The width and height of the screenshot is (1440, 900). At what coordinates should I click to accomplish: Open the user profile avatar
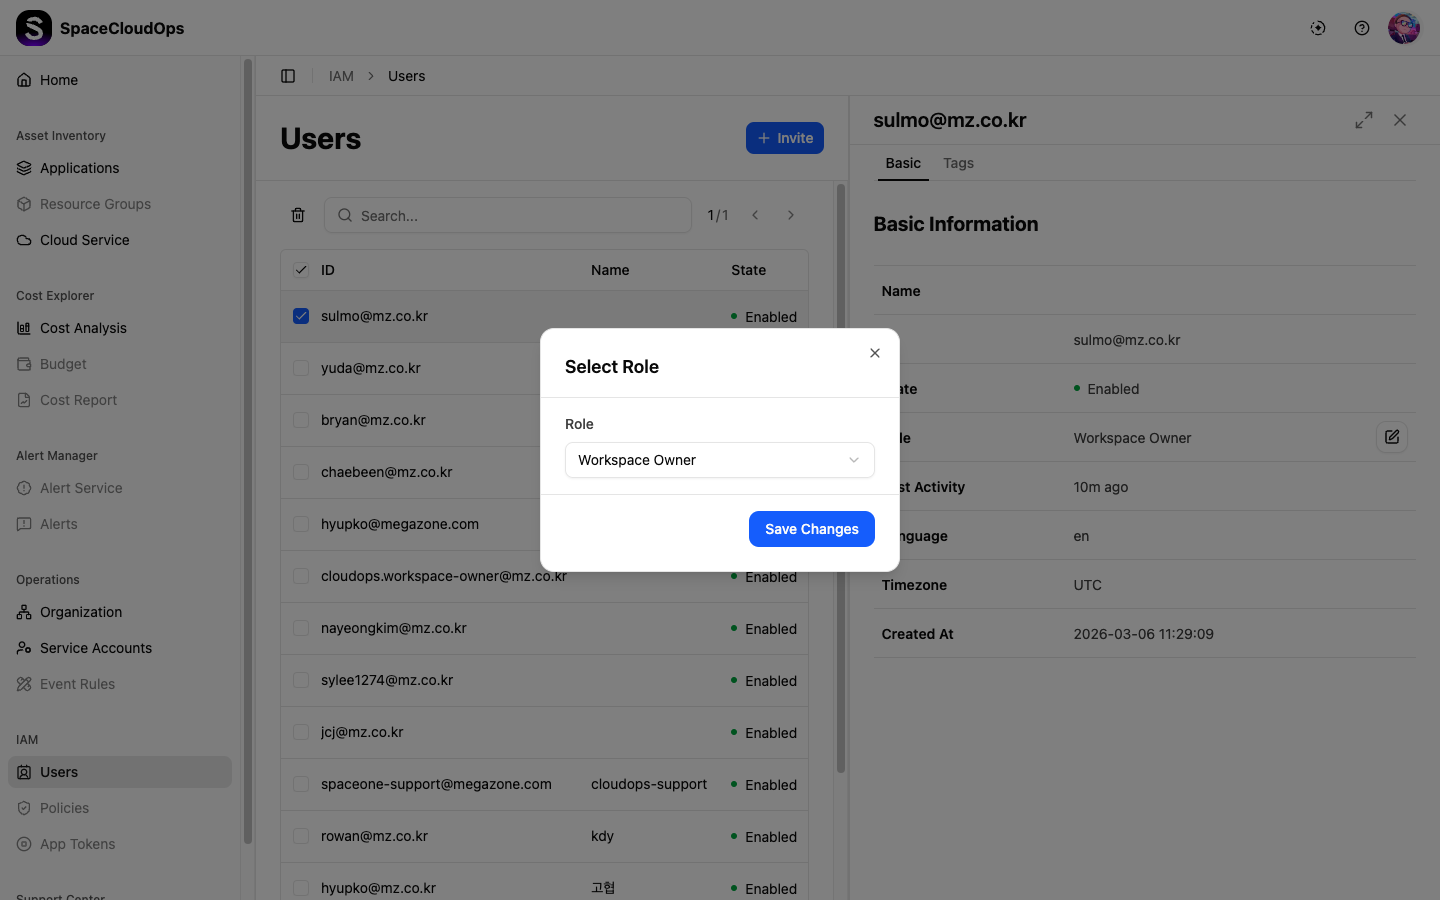click(x=1404, y=28)
